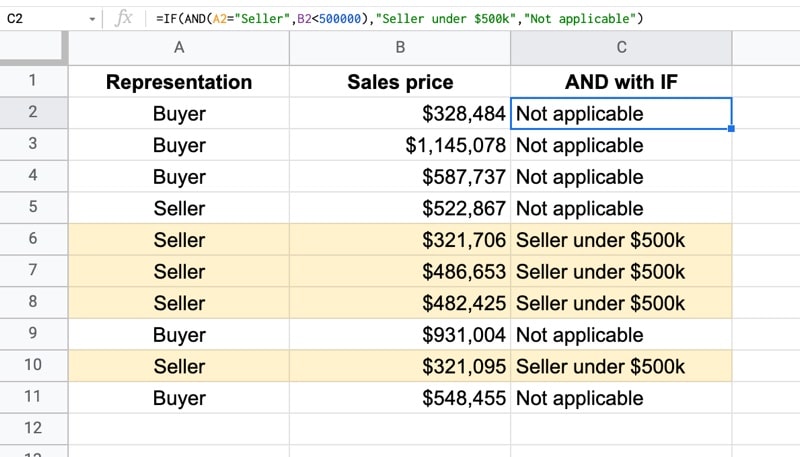This screenshot has width=800, height=457.
Task: Click 'Seller under $500k' in row 10
Action: (621, 366)
